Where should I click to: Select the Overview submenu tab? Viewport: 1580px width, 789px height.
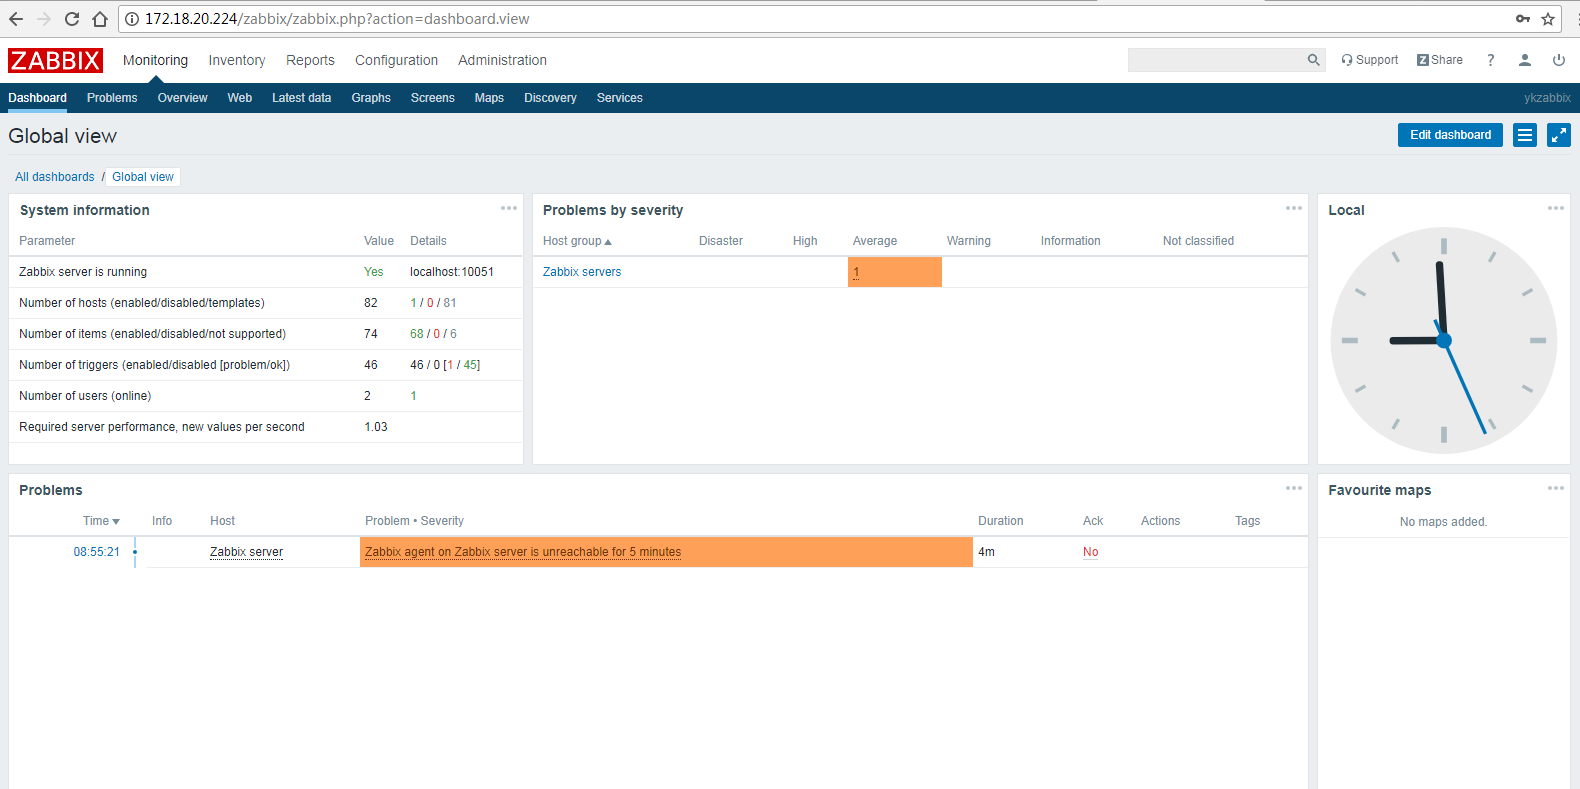click(182, 98)
